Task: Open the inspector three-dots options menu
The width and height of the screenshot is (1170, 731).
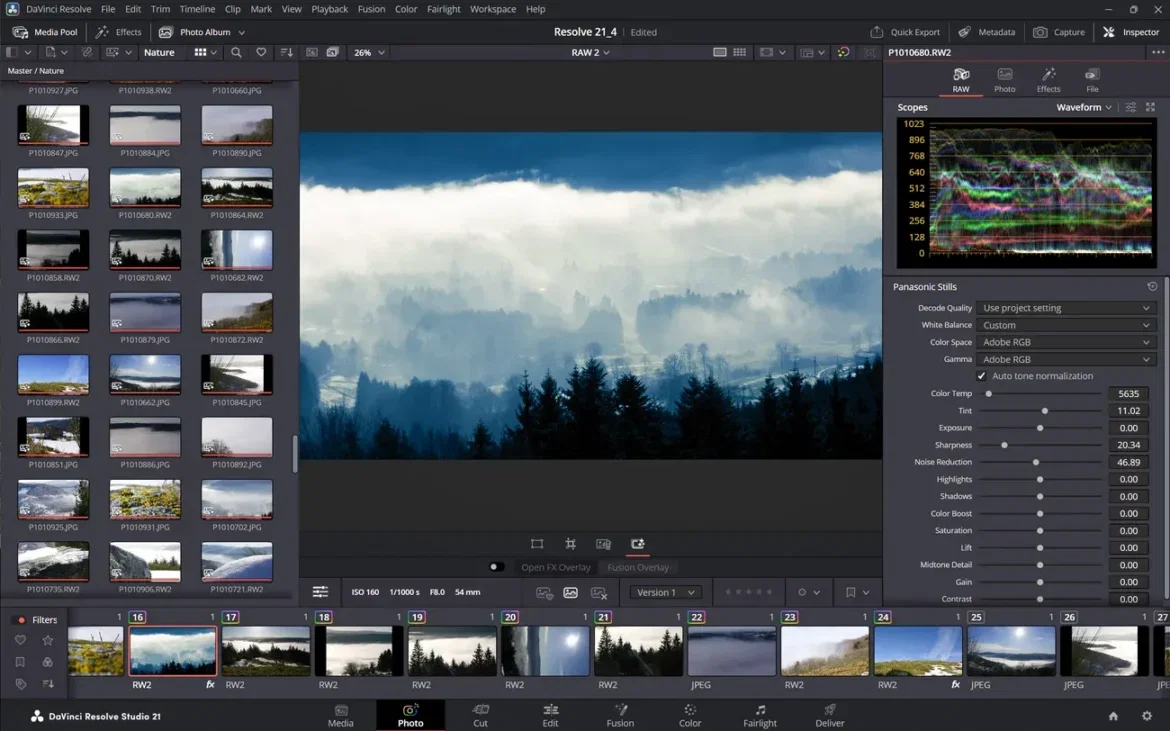Action: click(x=1157, y=52)
